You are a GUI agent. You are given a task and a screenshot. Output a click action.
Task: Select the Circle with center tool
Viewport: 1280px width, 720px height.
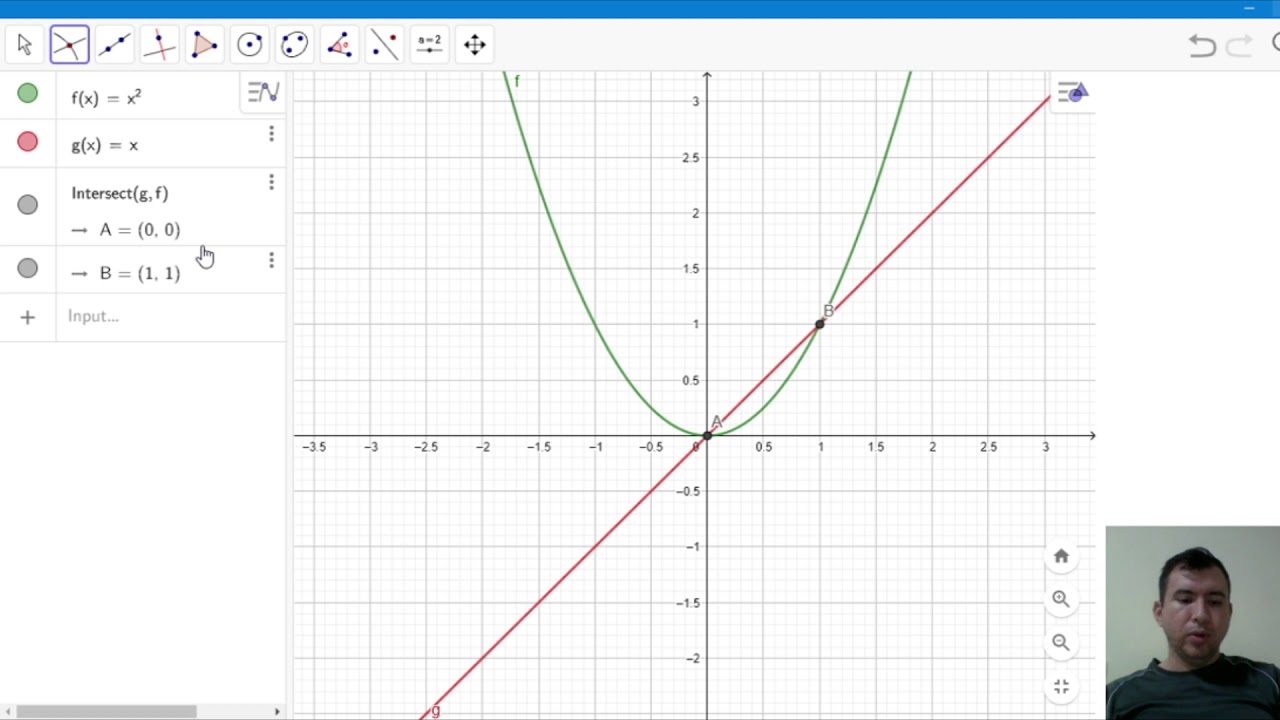point(250,45)
